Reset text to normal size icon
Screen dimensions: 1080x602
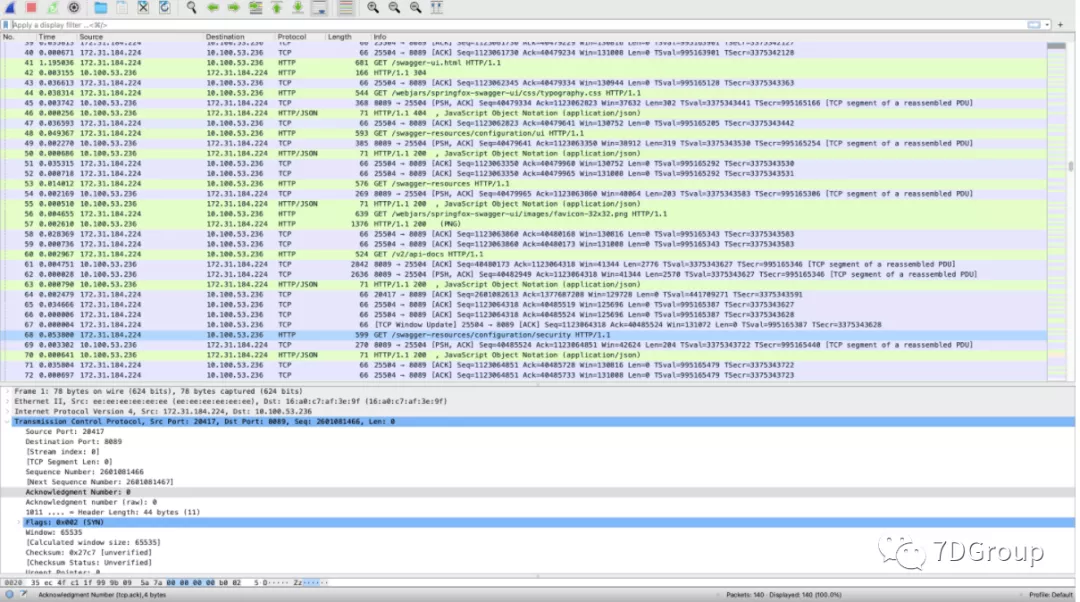pos(415,8)
